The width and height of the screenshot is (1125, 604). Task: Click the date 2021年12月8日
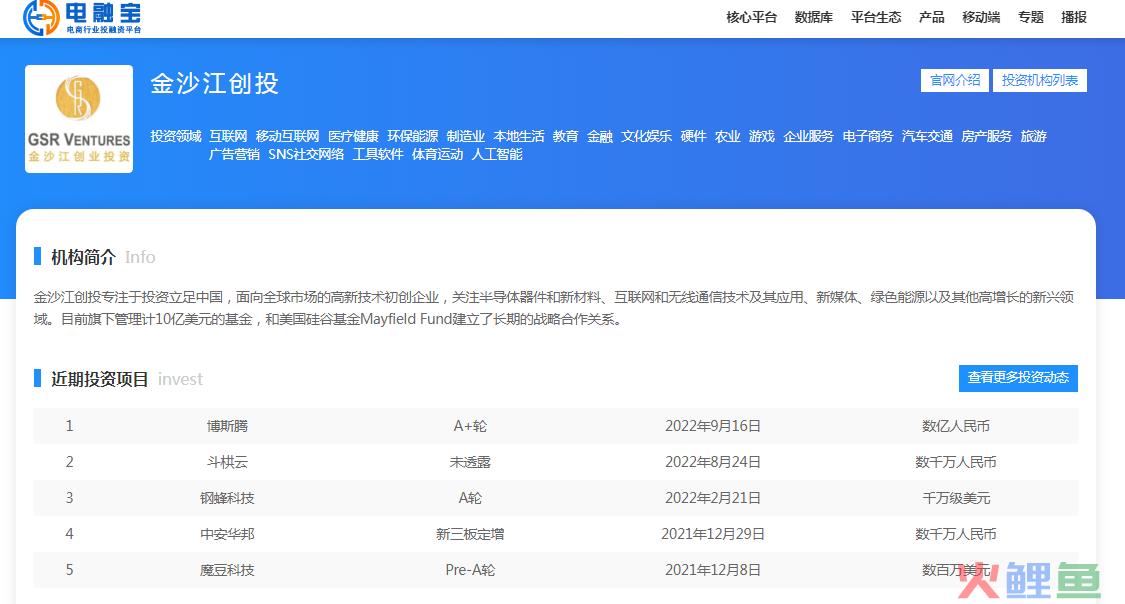tap(712, 570)
